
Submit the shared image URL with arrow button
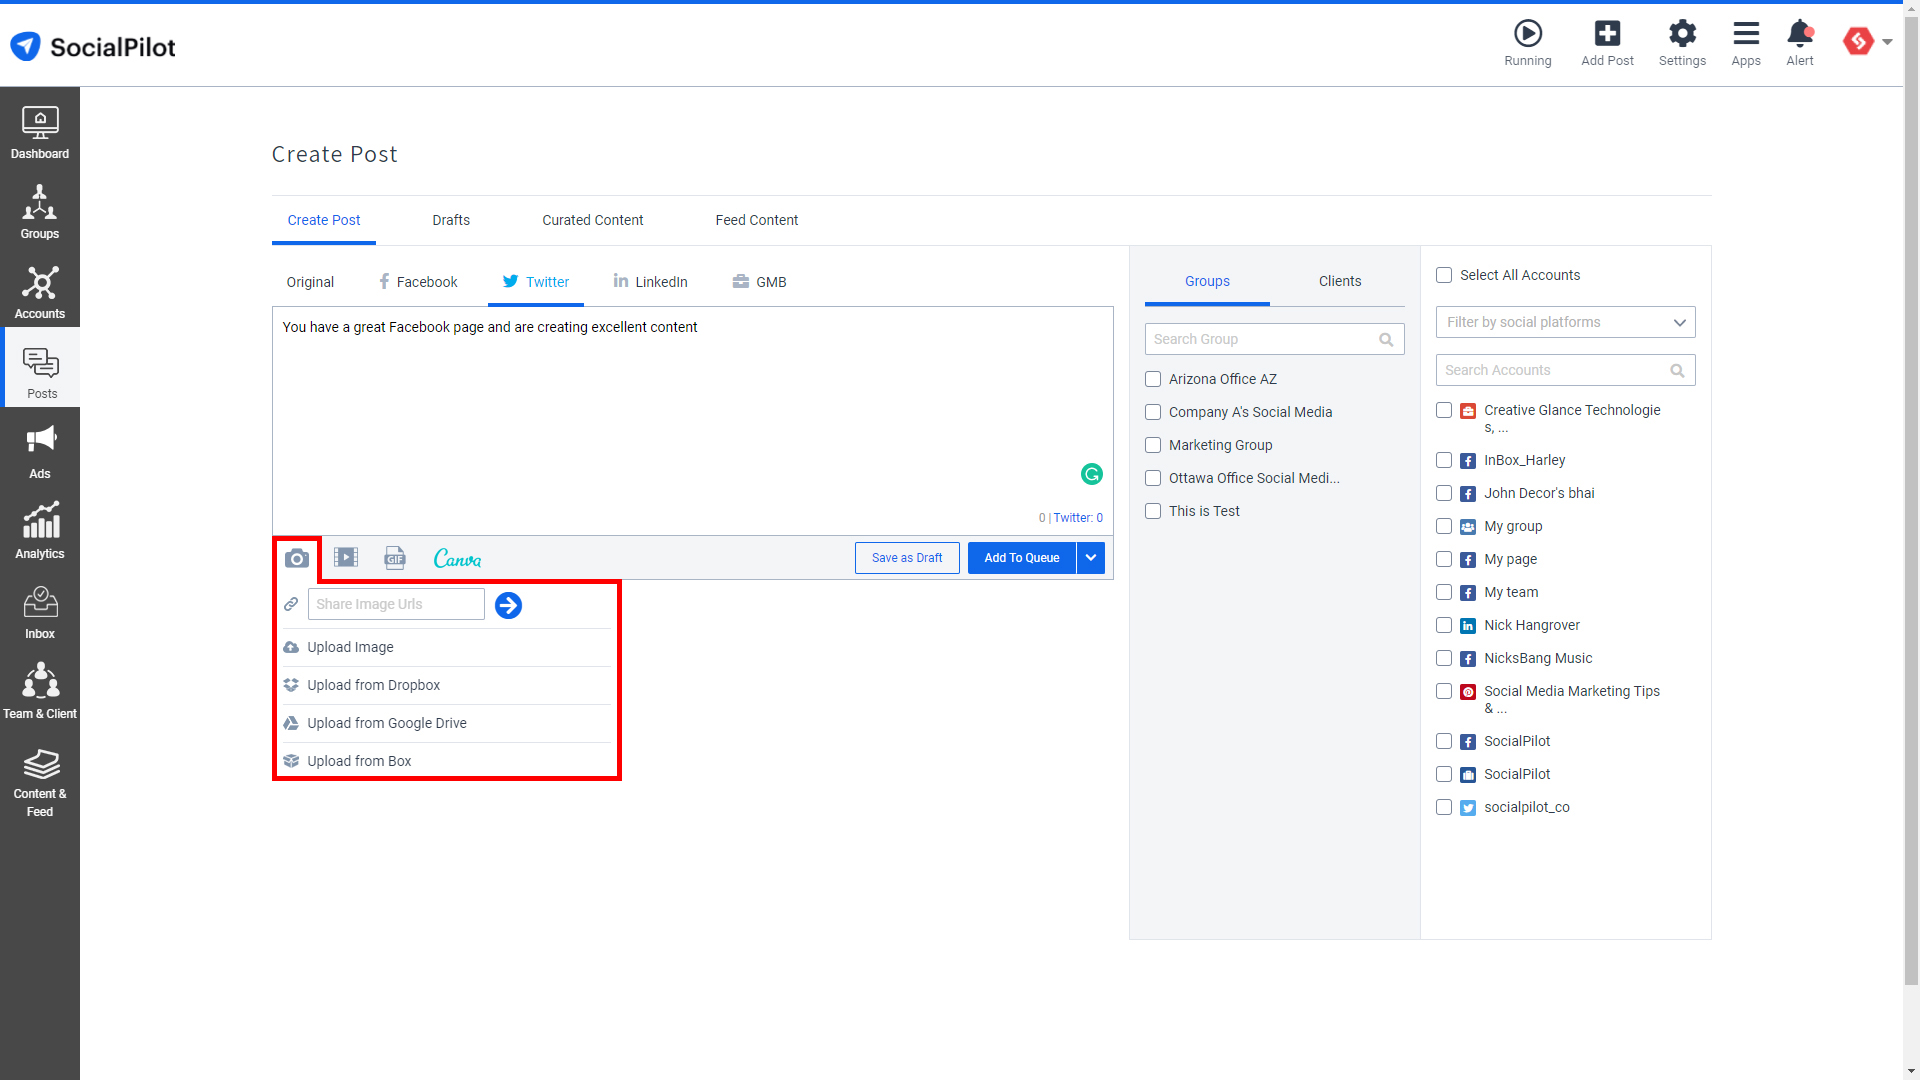tap(508, 605)
